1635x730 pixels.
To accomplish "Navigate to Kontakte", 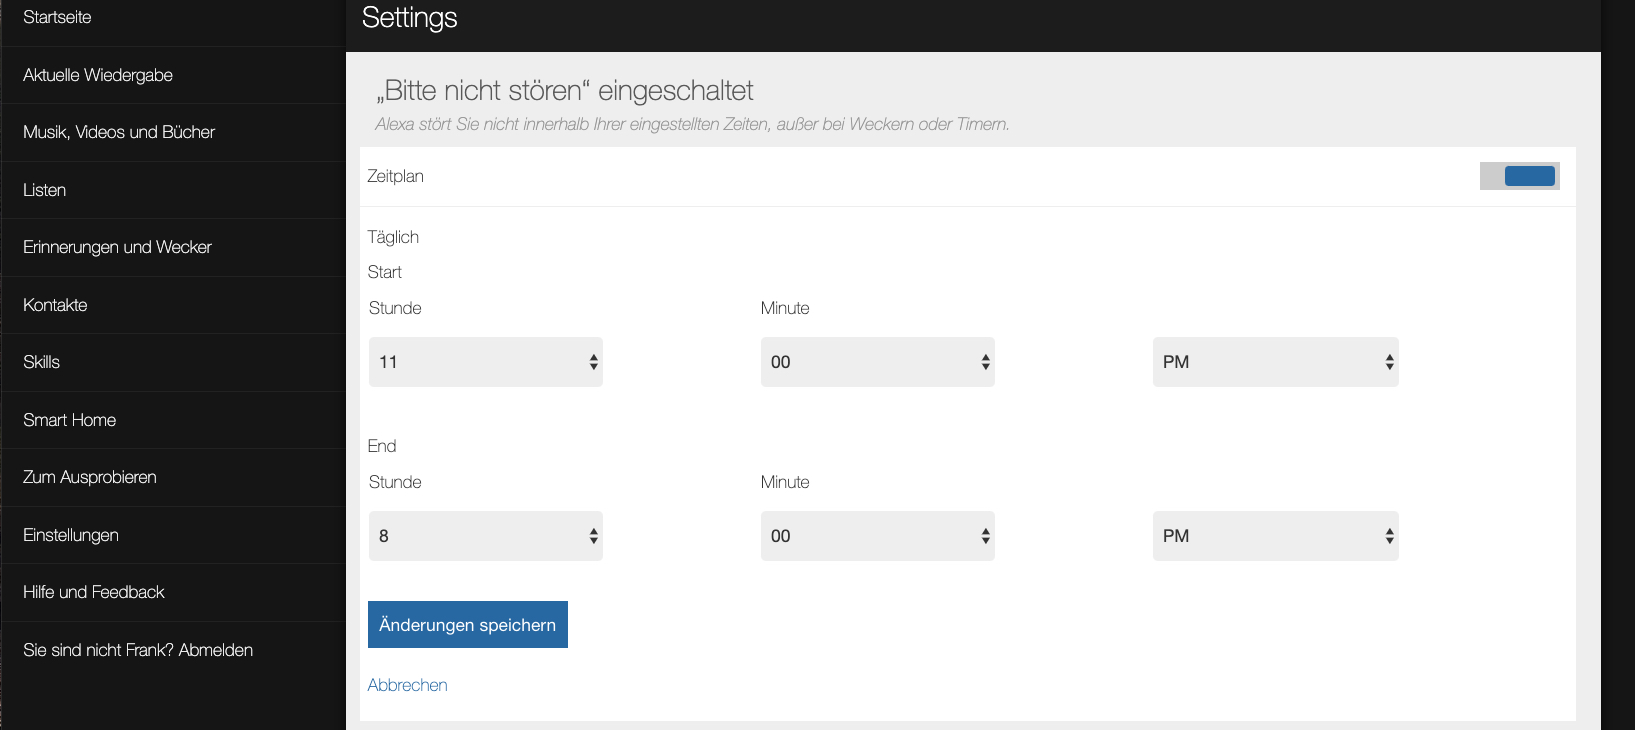I will point(55,305).
